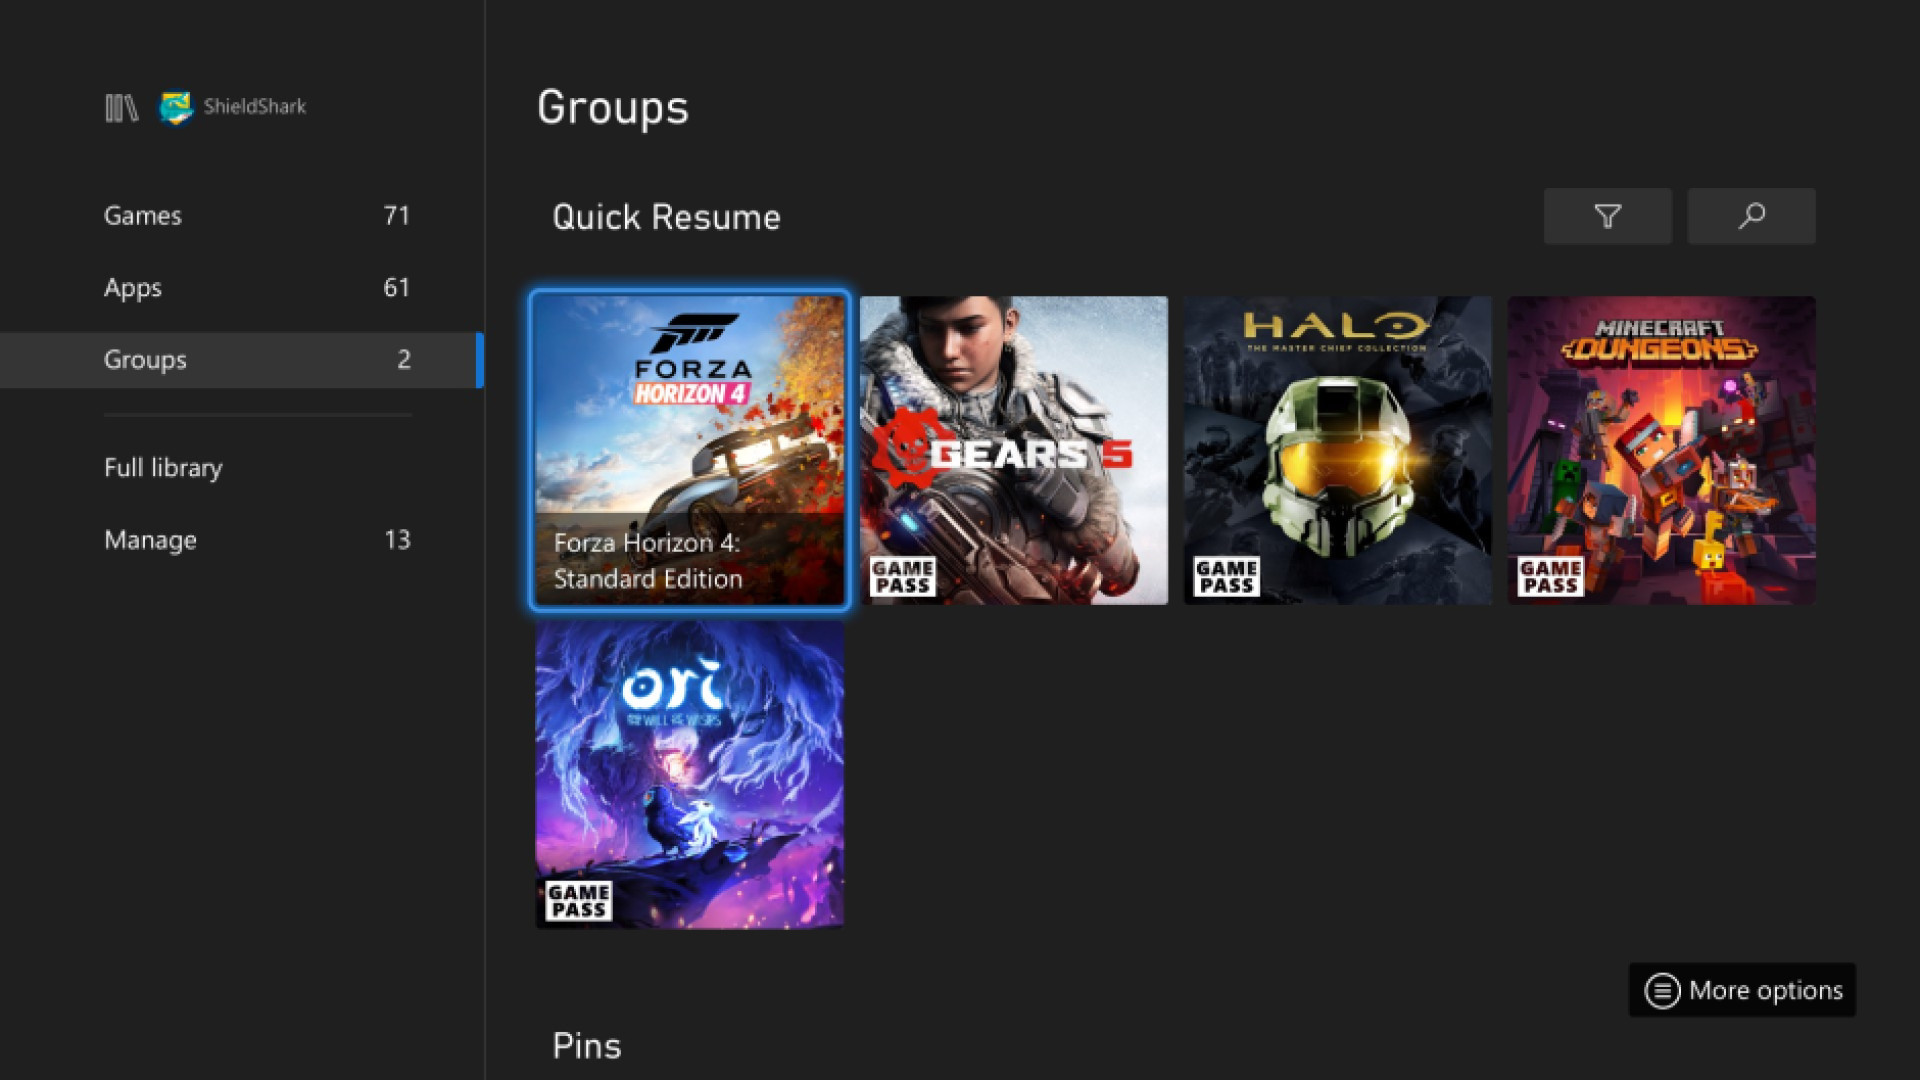Expand Quick Resume group header

click(666, 216)
